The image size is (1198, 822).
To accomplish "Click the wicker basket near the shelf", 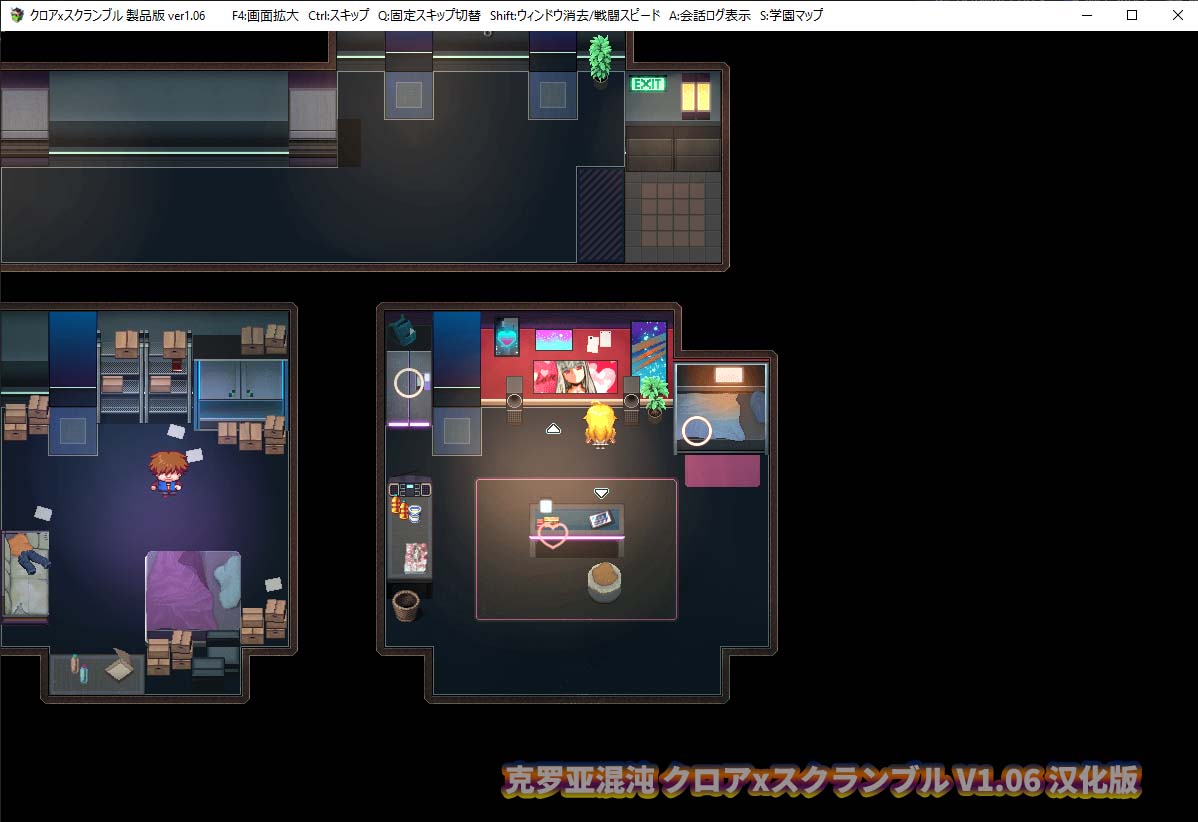I will [x=405, y=606].
